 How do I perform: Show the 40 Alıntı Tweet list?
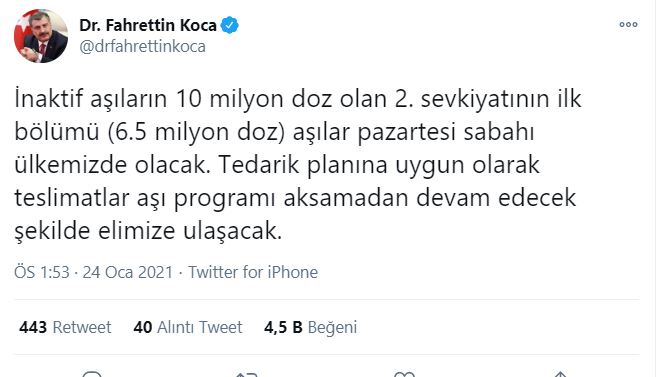188,327
